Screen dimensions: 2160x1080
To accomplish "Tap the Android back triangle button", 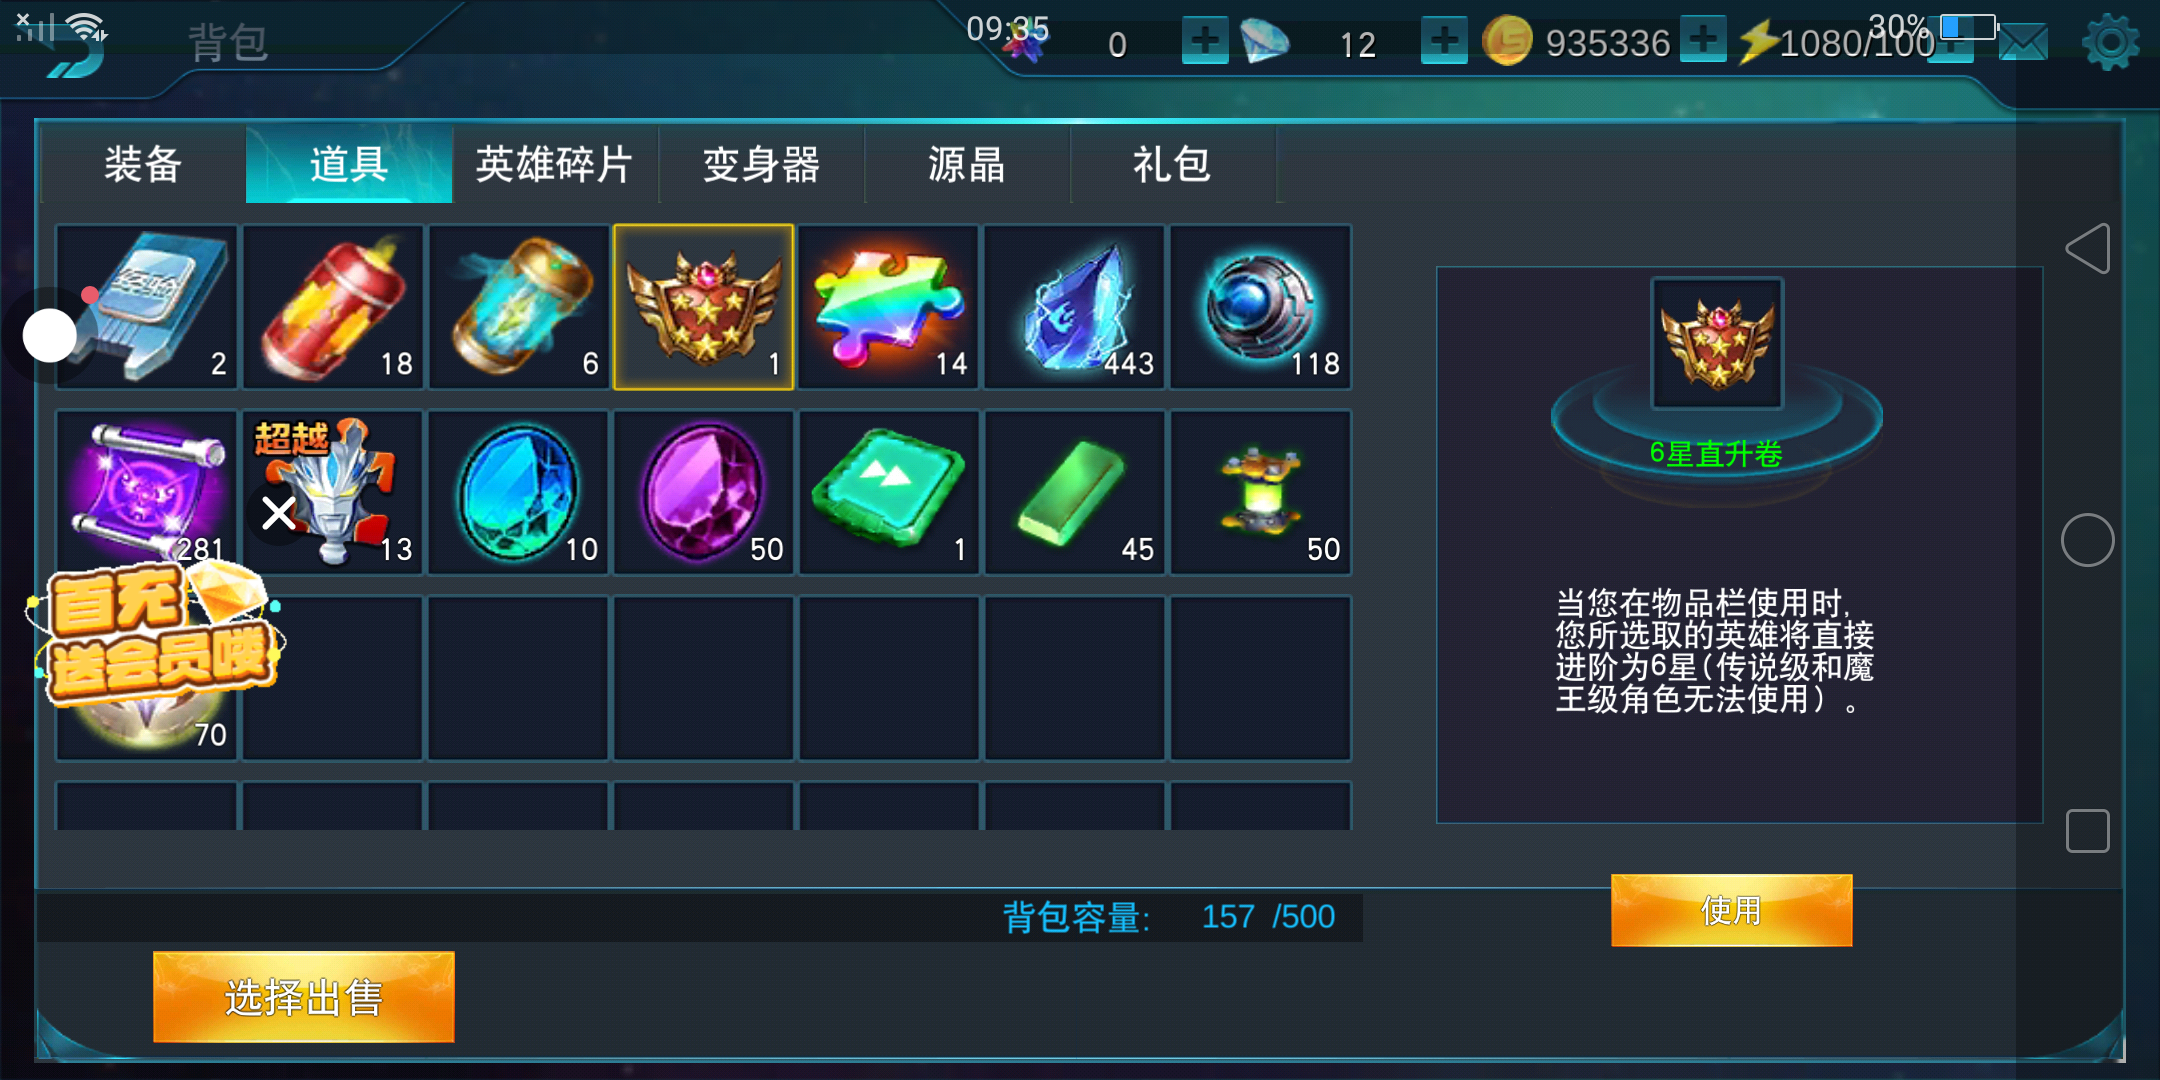I will pyautogui.click(x=2088, y=248).
